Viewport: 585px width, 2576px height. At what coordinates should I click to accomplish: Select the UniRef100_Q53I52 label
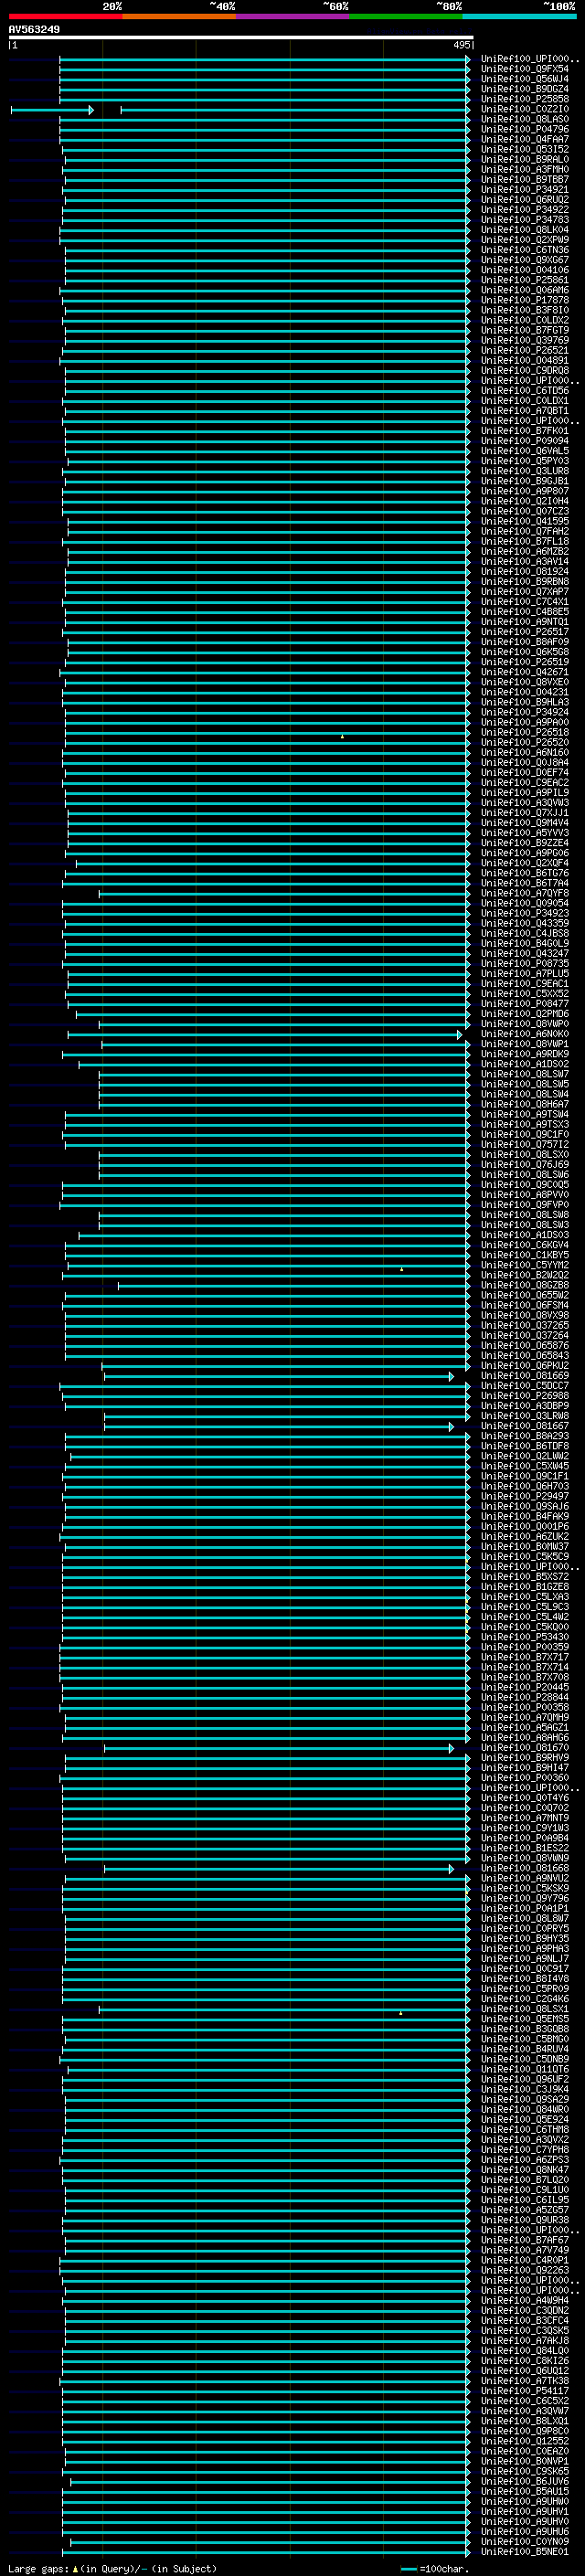[524, 149]
